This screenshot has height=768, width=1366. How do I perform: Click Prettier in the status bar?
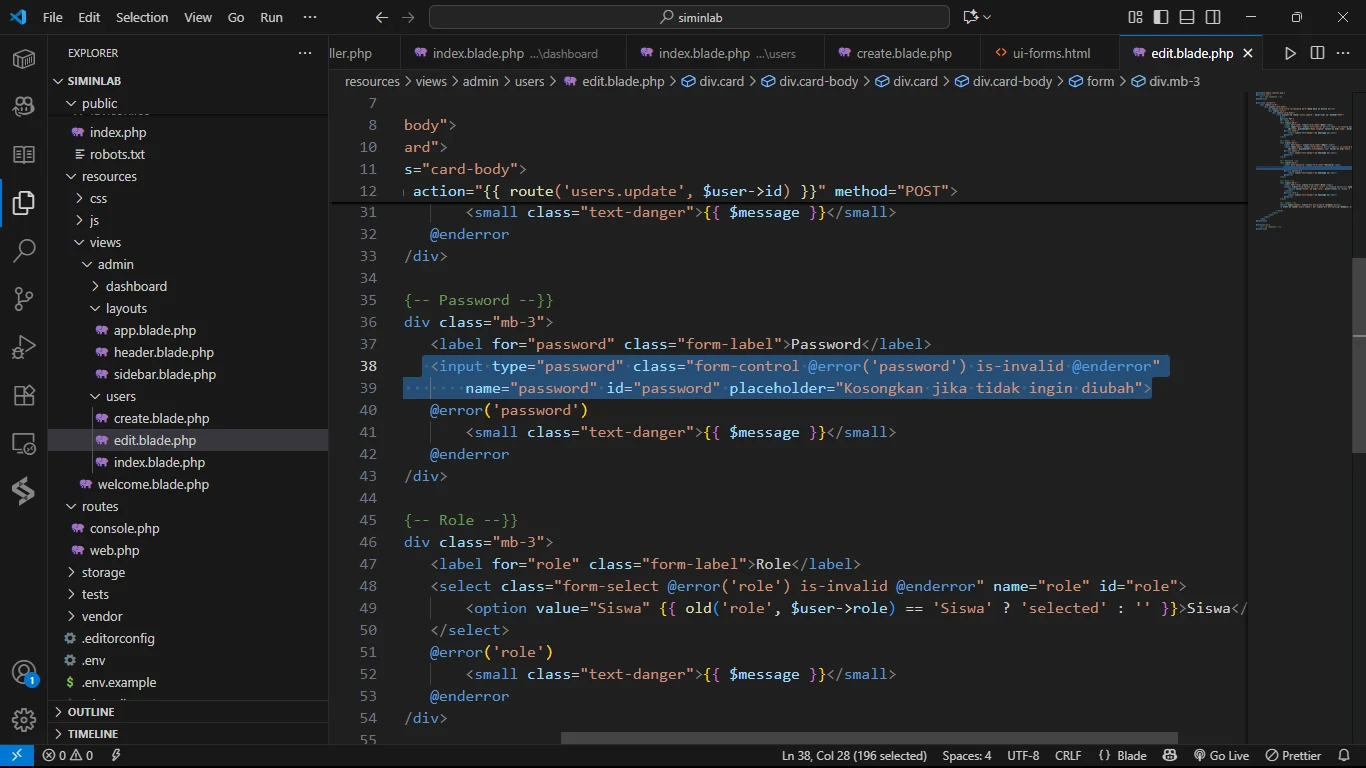[x=1293, y=756]
